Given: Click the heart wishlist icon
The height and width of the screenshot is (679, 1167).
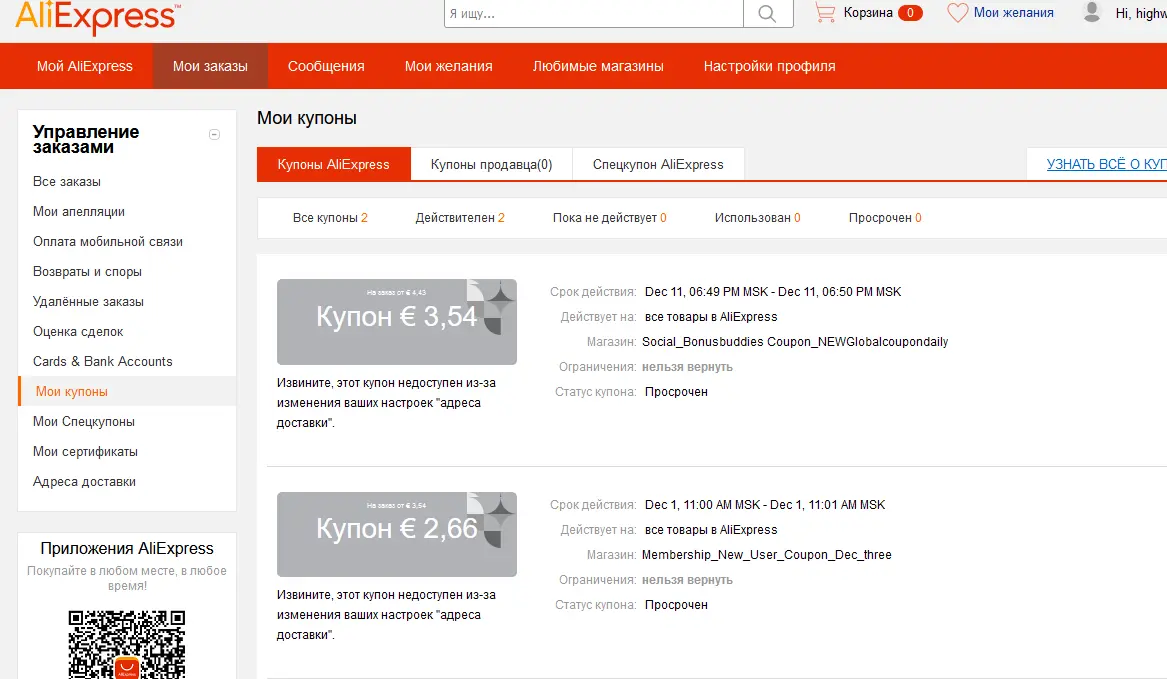Looking at the screenshot, I should (957, 13).
